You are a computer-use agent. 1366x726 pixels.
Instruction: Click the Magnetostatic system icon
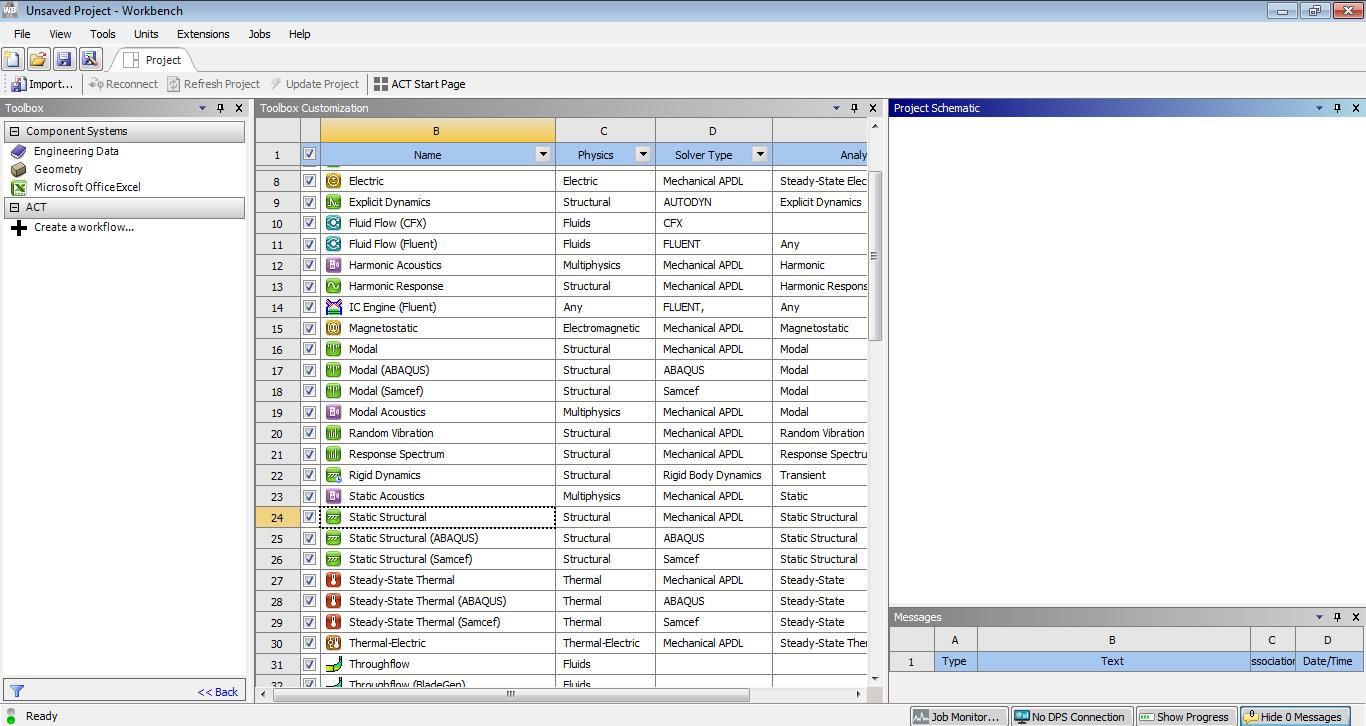334,328
